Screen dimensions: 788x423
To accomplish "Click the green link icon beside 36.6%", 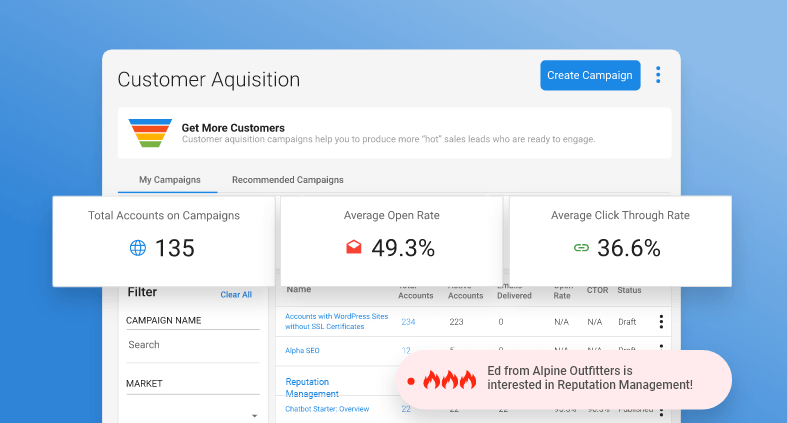I will click(x=580, y=248).
